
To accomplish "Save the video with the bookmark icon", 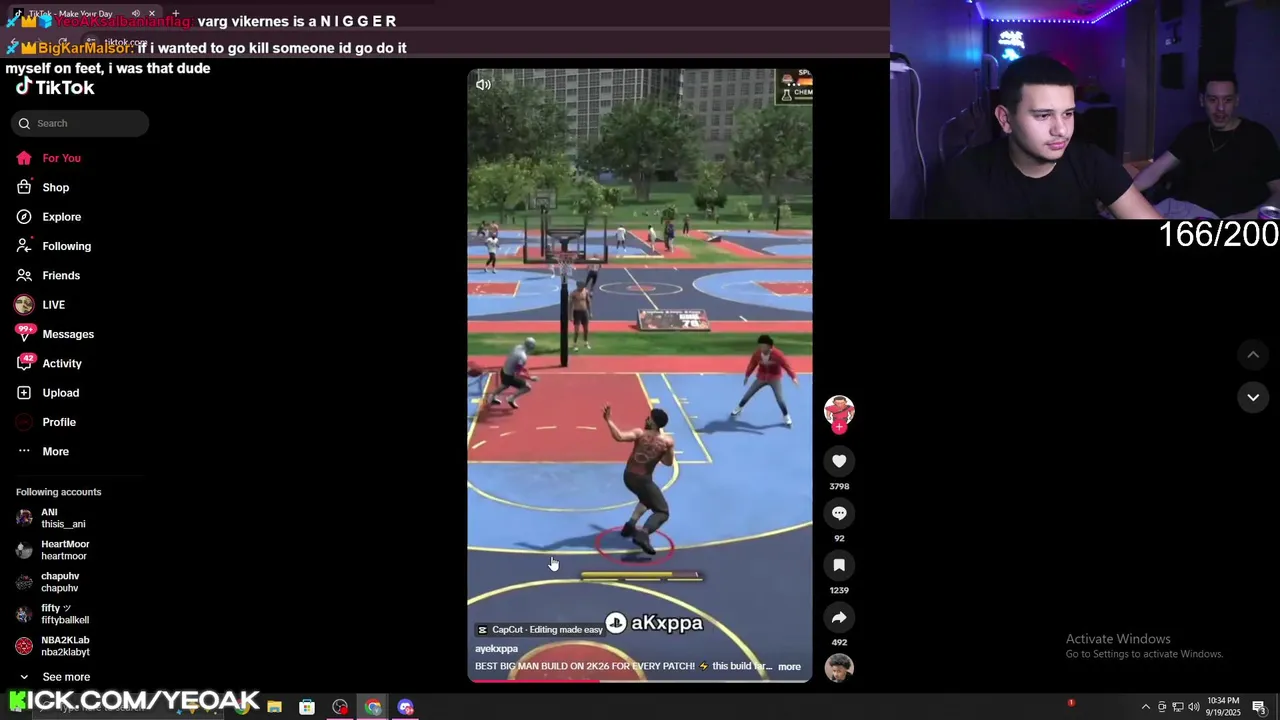I will click(839, 565).
